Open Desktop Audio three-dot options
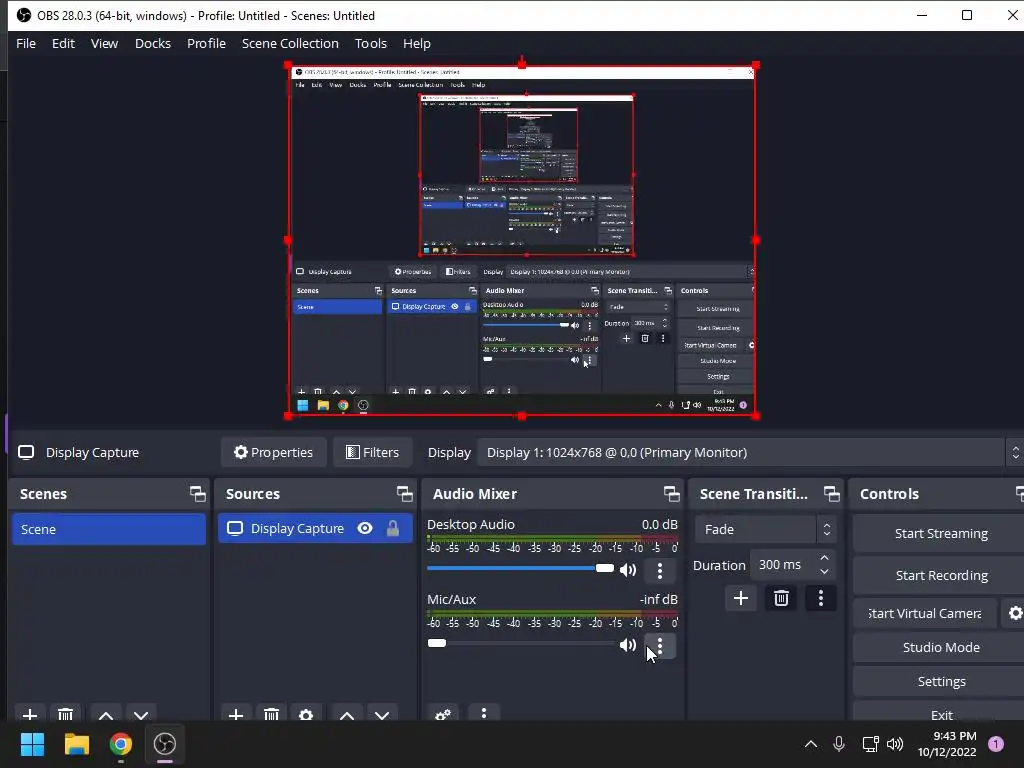 660,570
